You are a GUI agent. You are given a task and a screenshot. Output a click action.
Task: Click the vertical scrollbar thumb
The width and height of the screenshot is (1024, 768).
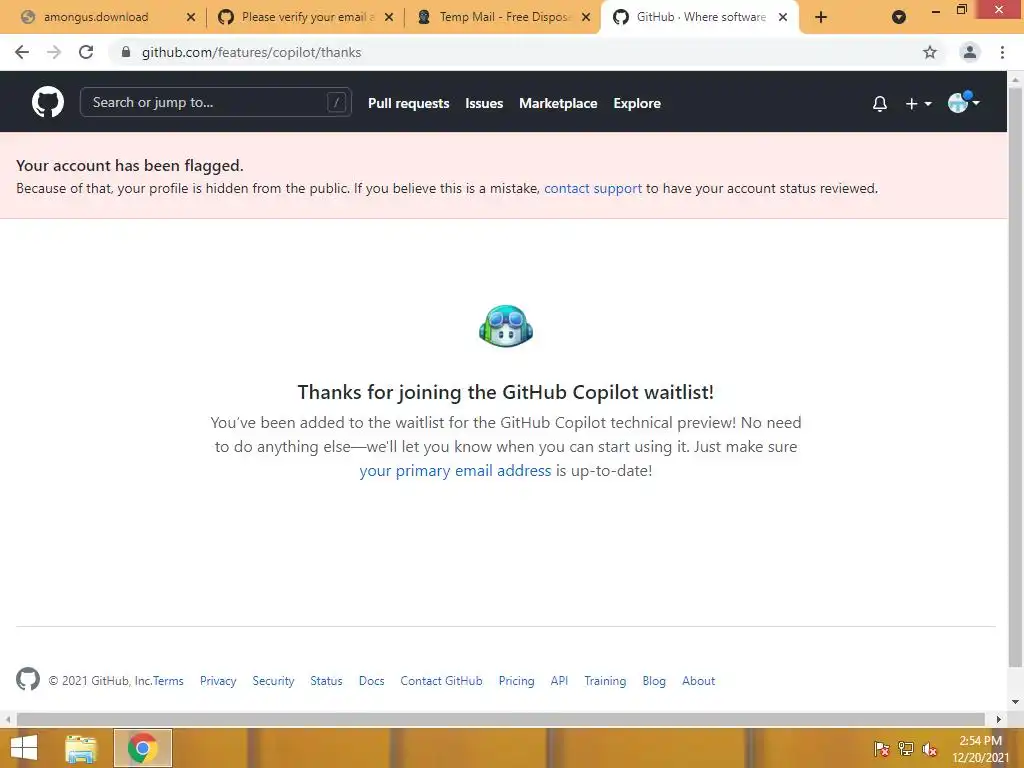(1015, 377)
